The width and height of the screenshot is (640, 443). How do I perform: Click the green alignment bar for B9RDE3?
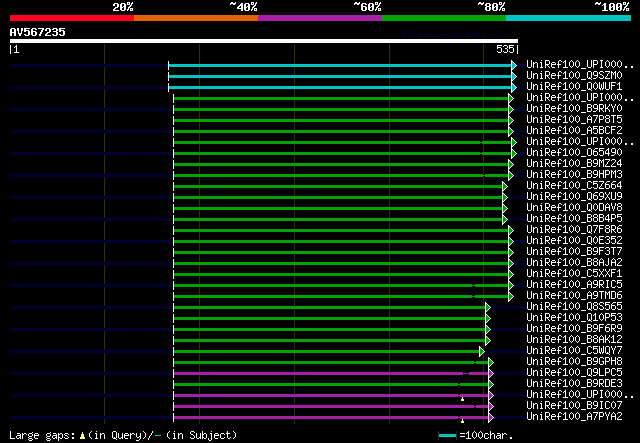click(x=331, y=385)
